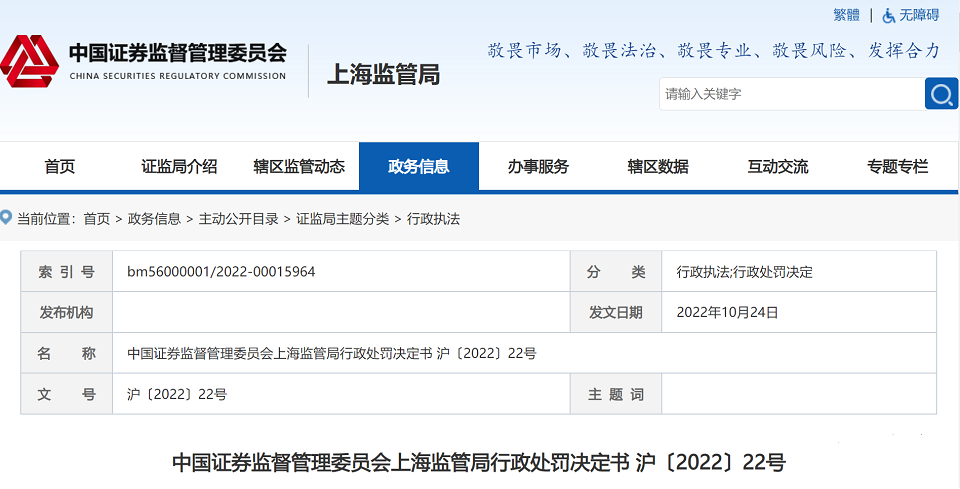Click 行政执法 breadcrumb link
960x489 pixels.
433,219
